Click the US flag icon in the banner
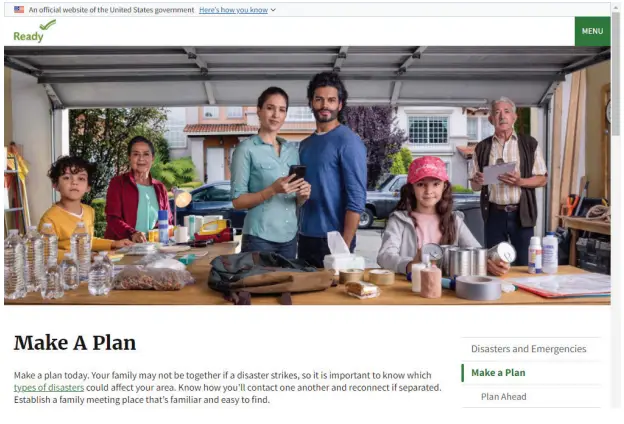The image size is (624, 424). coord(19,10)
